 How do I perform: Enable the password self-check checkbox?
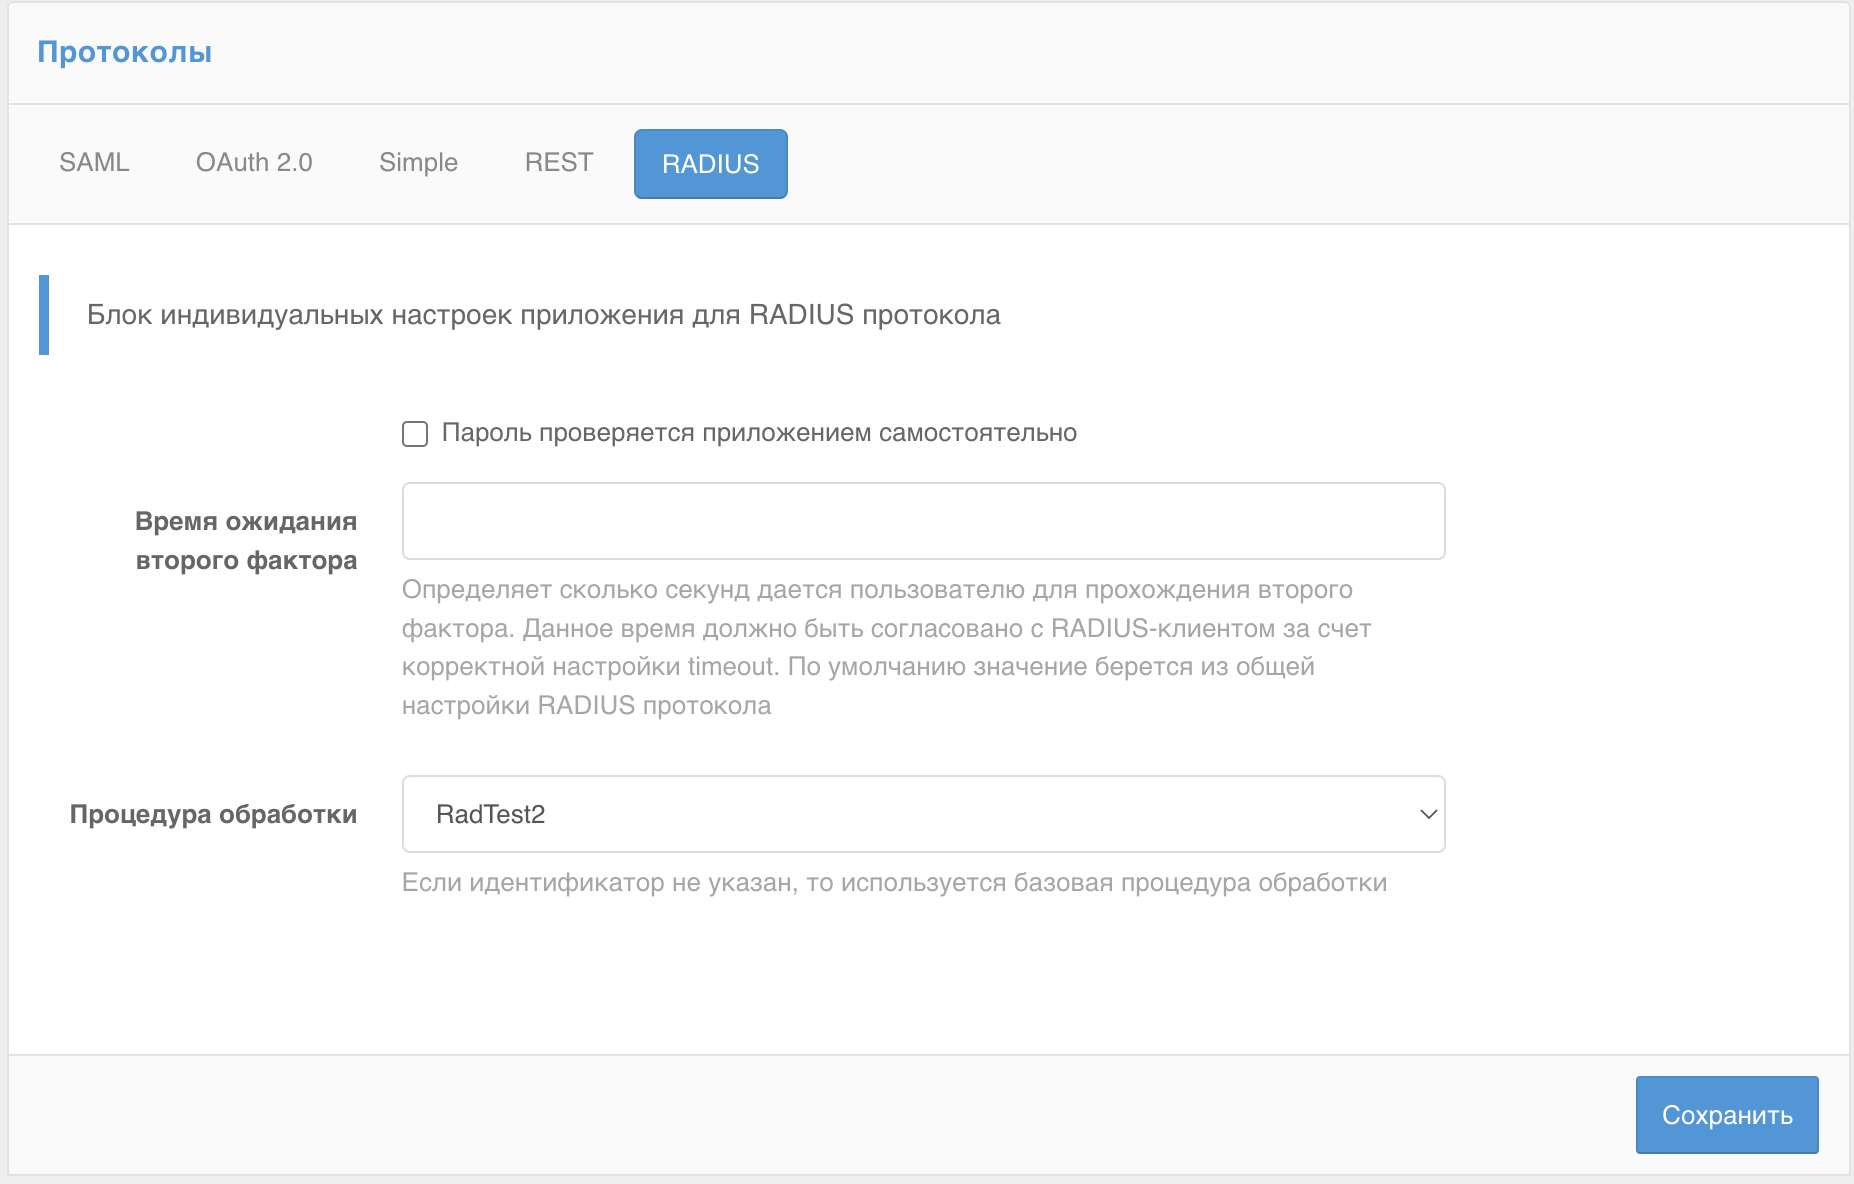click(x=415, y=433)
